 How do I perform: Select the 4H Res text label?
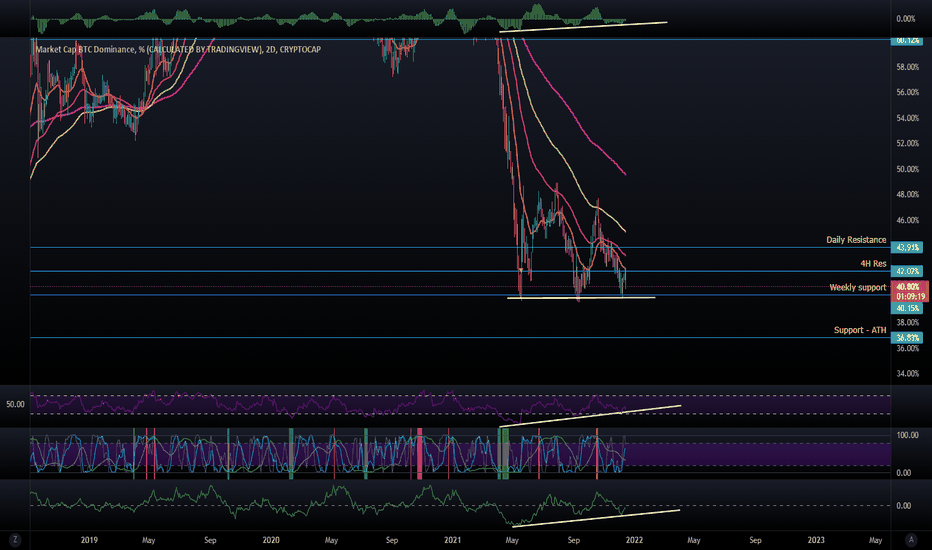873,263
